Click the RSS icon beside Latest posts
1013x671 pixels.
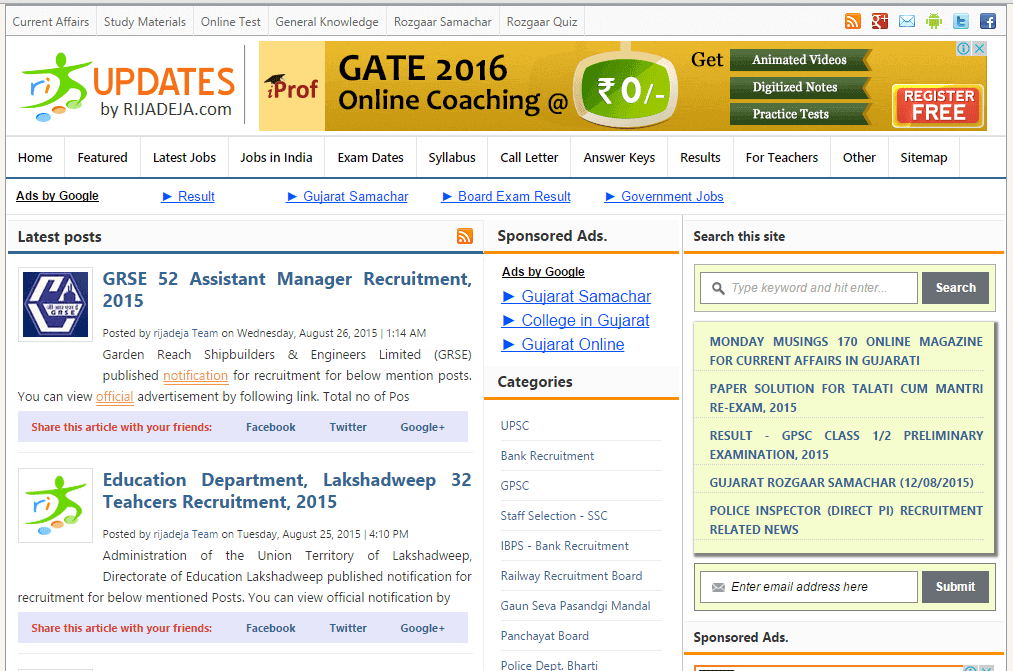pos(465,236)
